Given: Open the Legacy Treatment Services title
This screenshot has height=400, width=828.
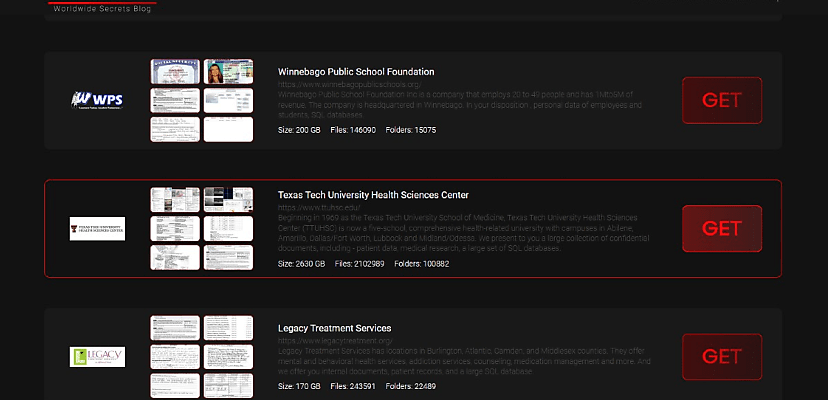Looking at the screenshot, I should (x=334, y=328).
